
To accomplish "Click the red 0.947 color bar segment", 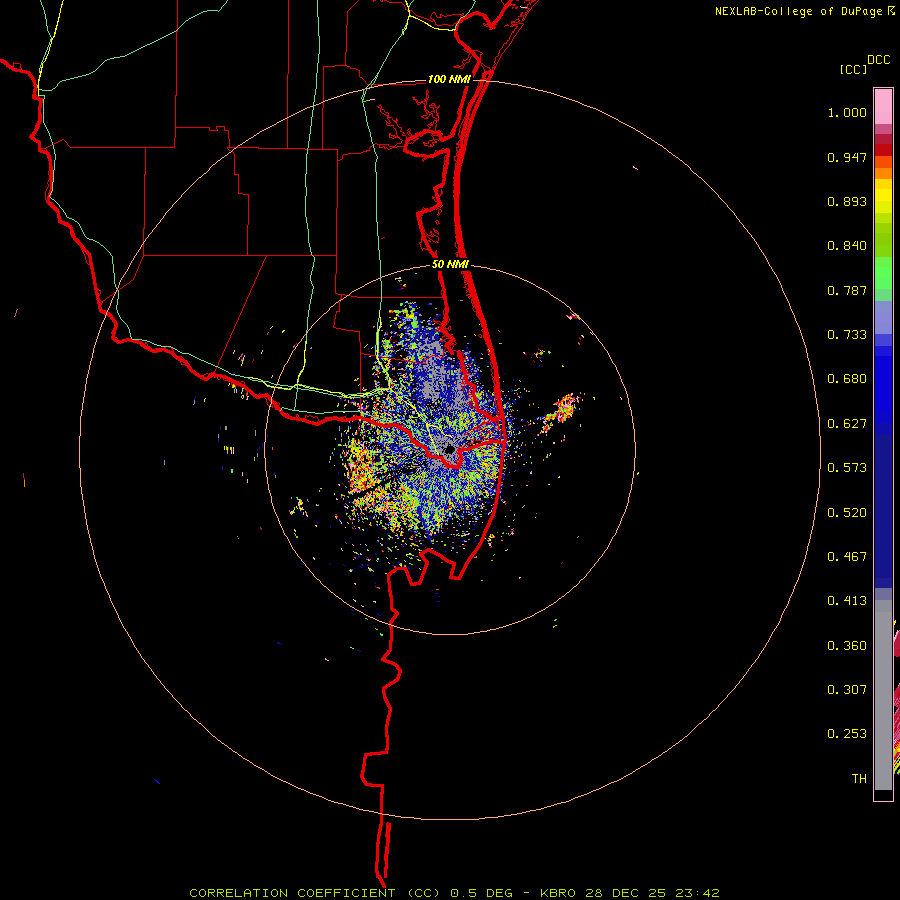I will click(x=883, y=150).
